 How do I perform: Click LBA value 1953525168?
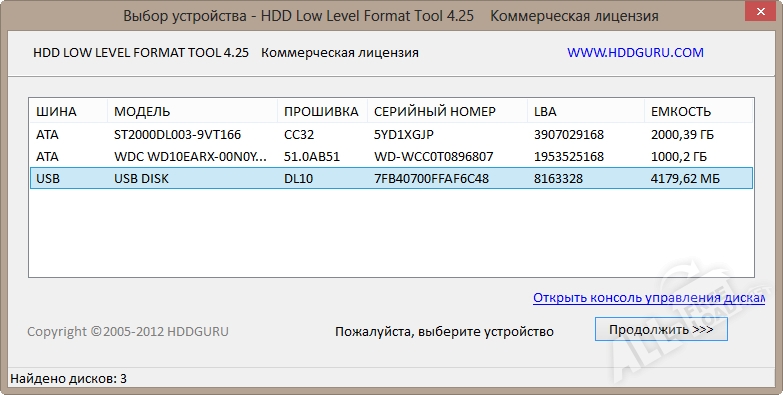pos(569,157)
